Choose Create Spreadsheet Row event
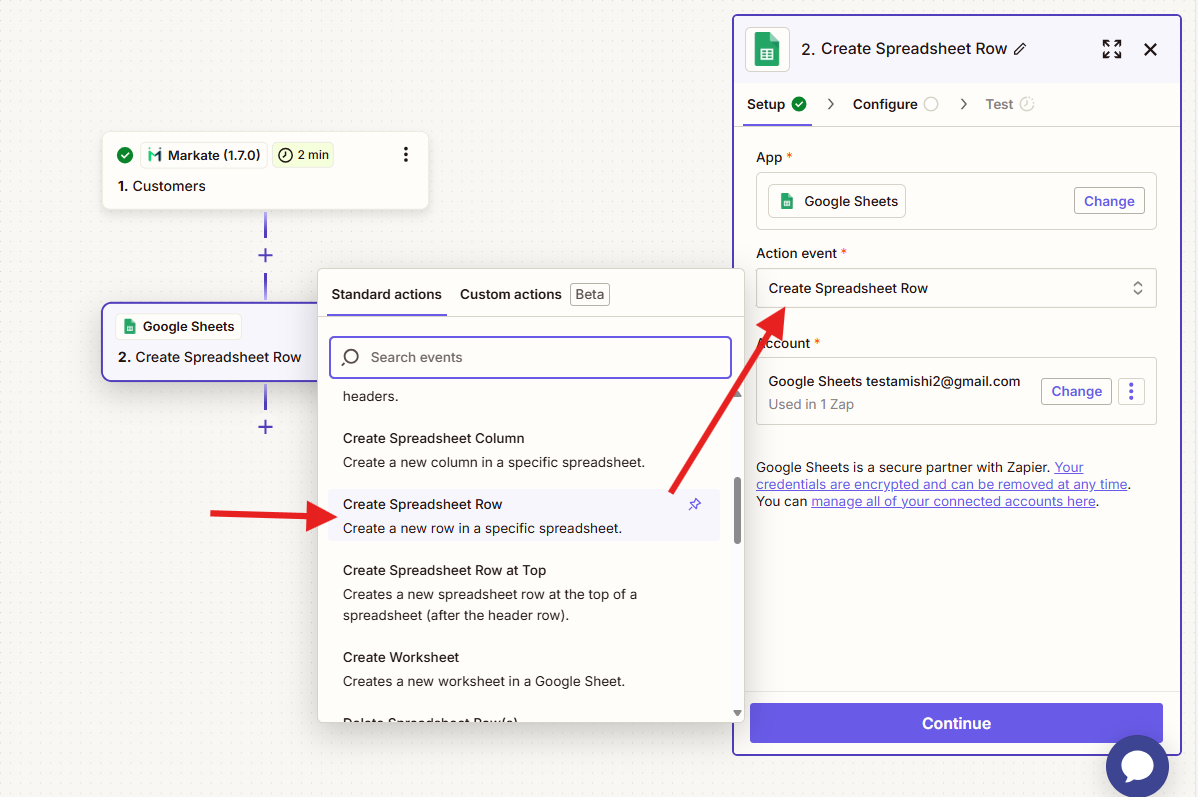 pyautogui.click(x=524, y=516)
